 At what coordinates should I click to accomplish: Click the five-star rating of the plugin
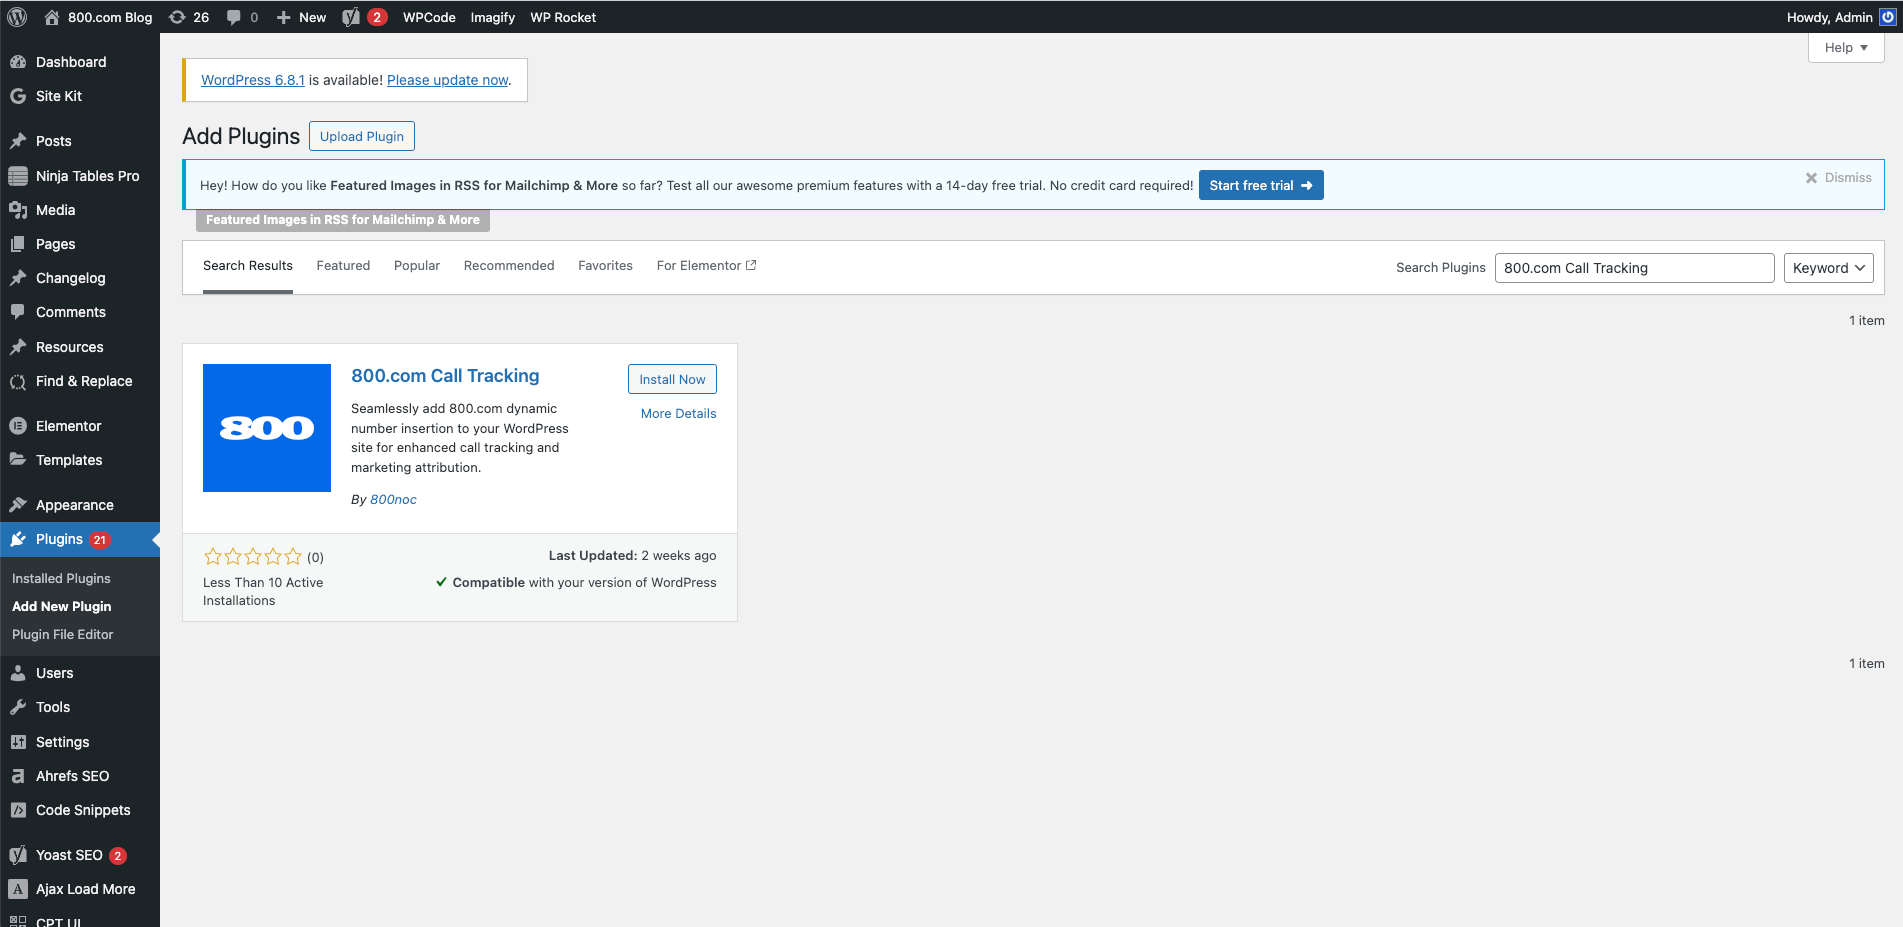point(252,557)
